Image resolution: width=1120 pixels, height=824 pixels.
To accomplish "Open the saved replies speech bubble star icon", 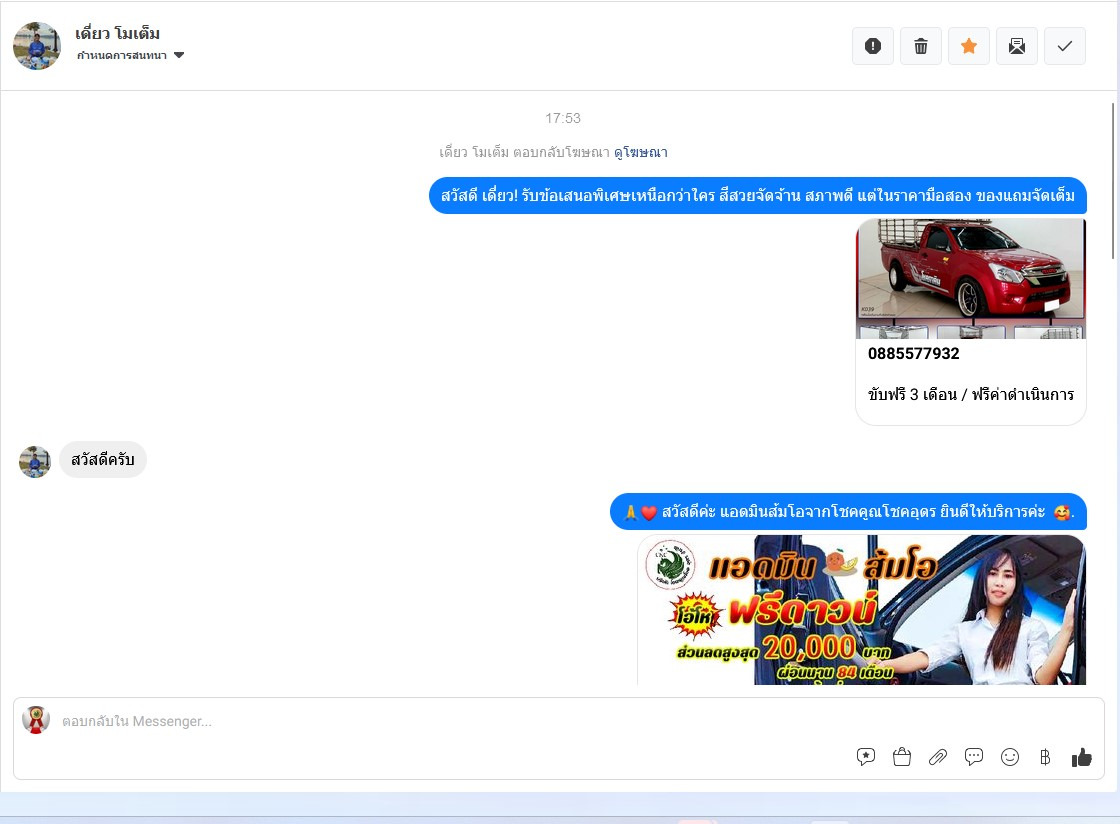I will 866,757.
